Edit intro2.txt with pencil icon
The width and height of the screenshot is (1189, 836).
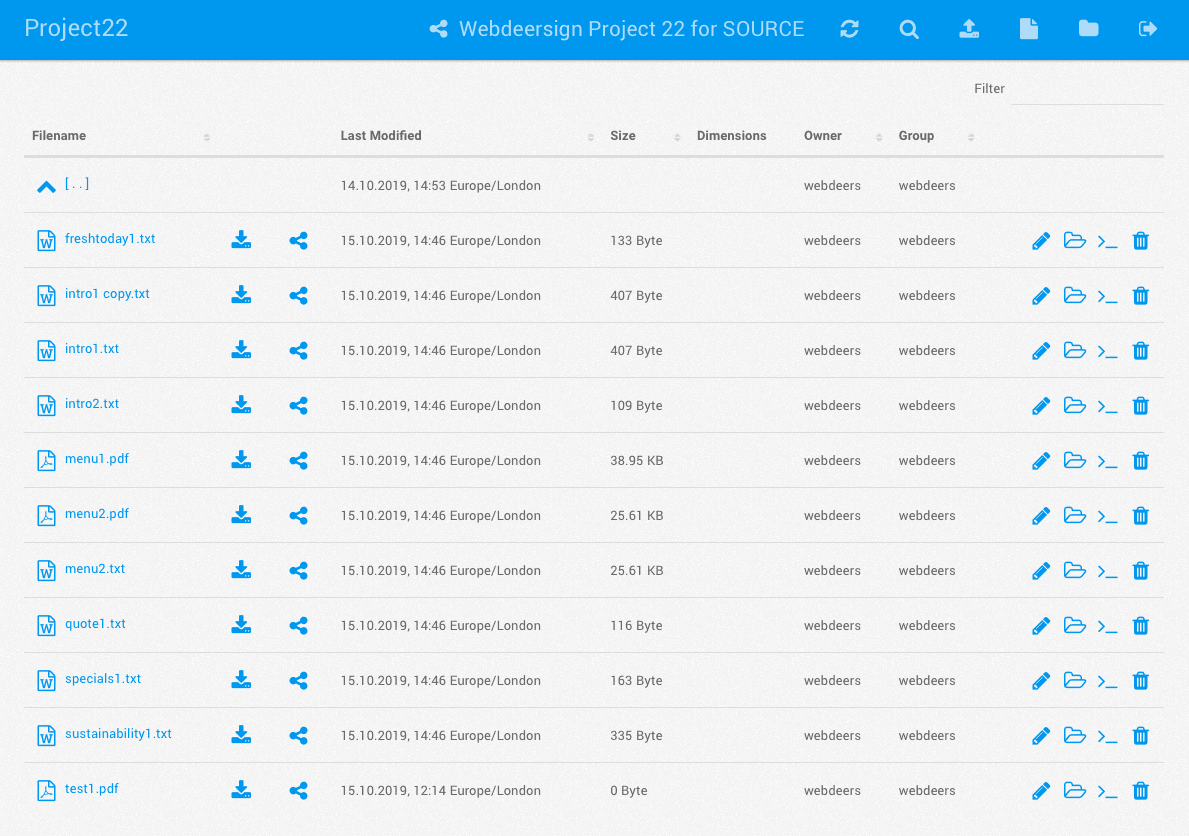click(1040, 406)
